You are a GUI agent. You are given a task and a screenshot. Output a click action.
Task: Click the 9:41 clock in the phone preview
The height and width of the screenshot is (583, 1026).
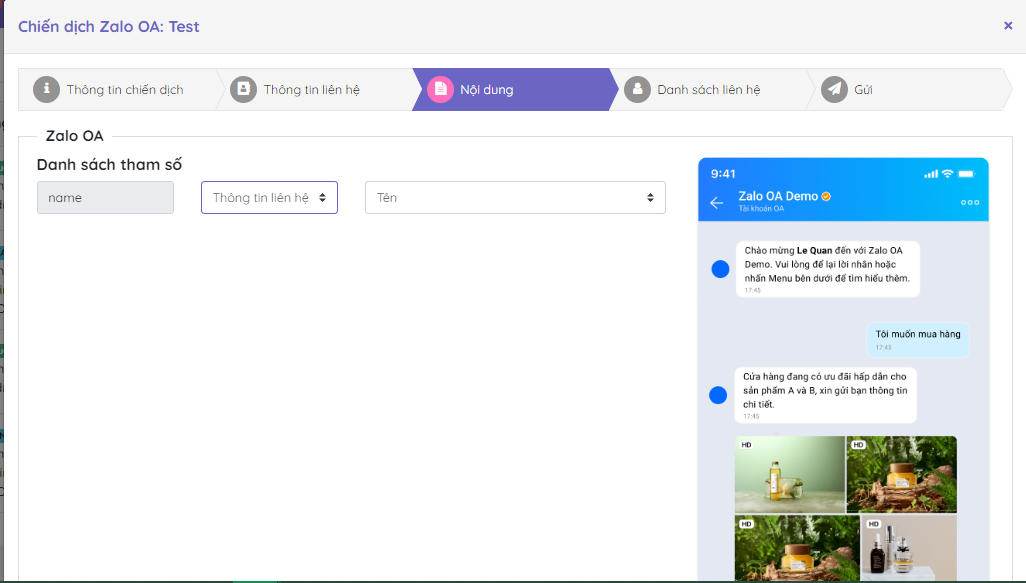723,174
